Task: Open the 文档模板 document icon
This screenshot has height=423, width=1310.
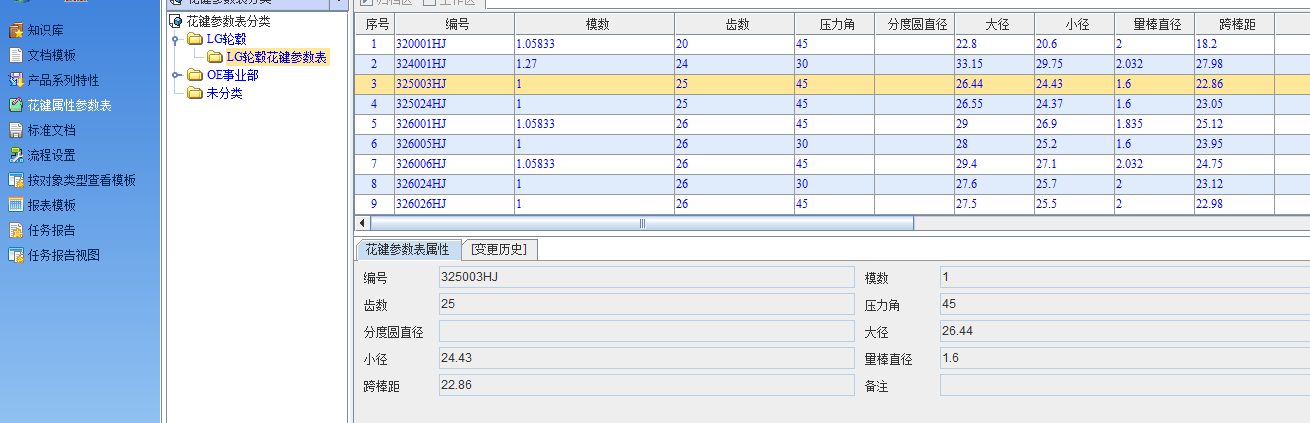Action: point(15,55)
